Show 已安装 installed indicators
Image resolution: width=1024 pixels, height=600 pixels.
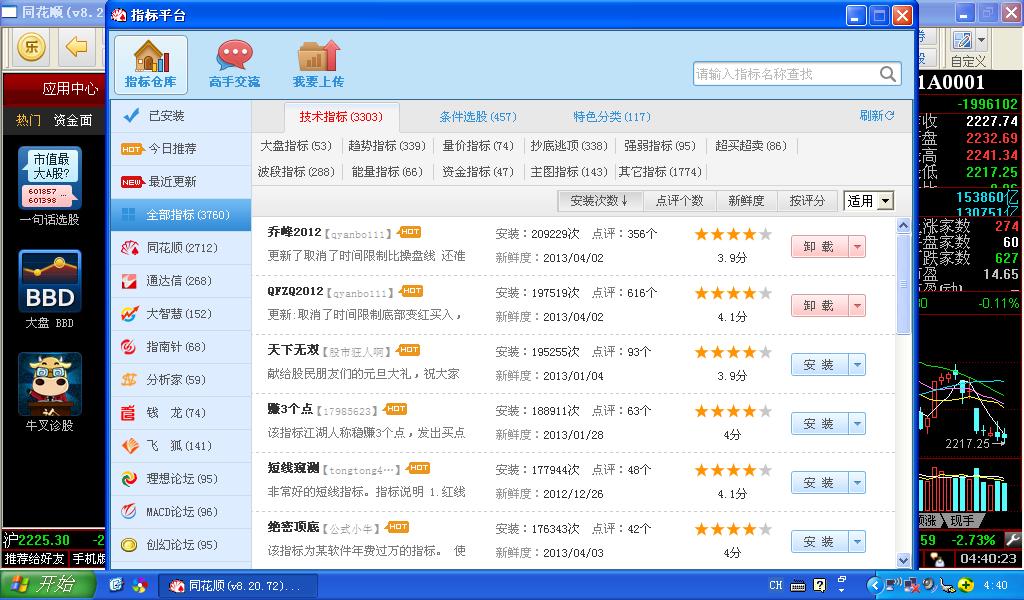pyautogui.click(x=181, y=116)
